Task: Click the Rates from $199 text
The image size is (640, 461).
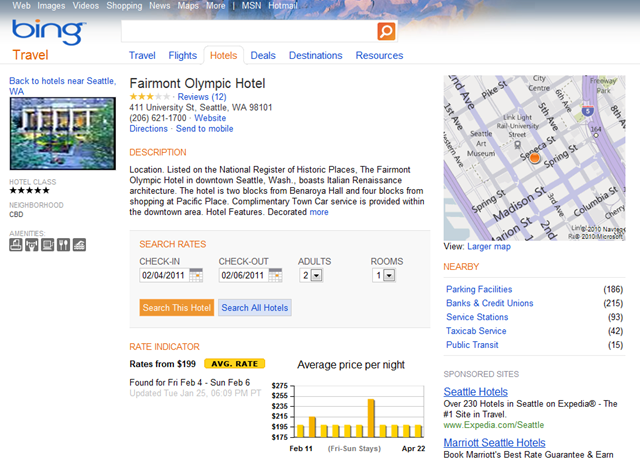Action: click(x=162, y=364)
